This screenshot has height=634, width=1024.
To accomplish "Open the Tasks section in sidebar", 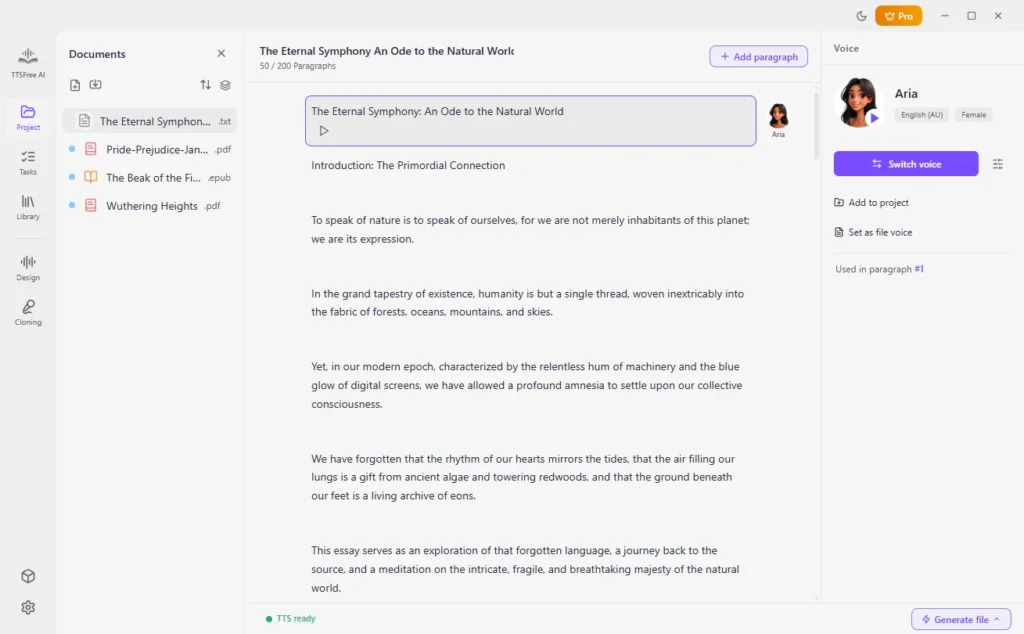I will click(28, 162).
